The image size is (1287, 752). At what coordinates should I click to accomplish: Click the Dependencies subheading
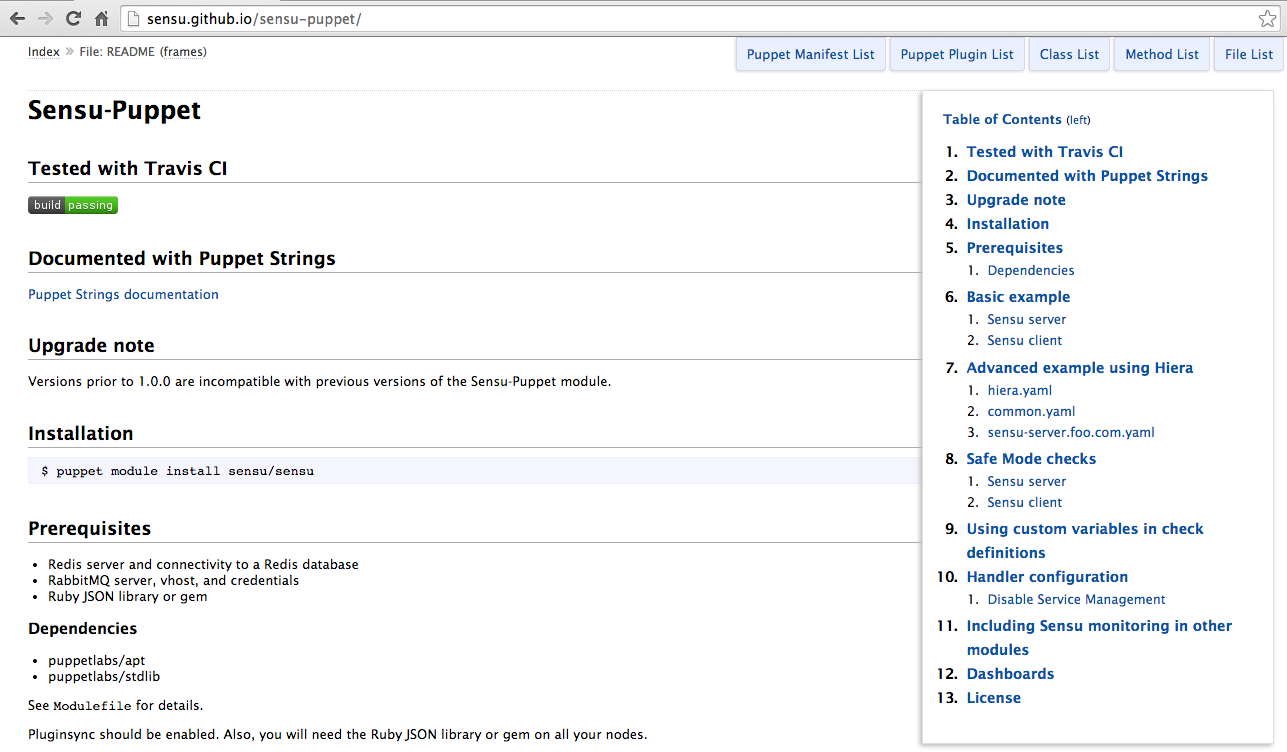pos(82,629)
